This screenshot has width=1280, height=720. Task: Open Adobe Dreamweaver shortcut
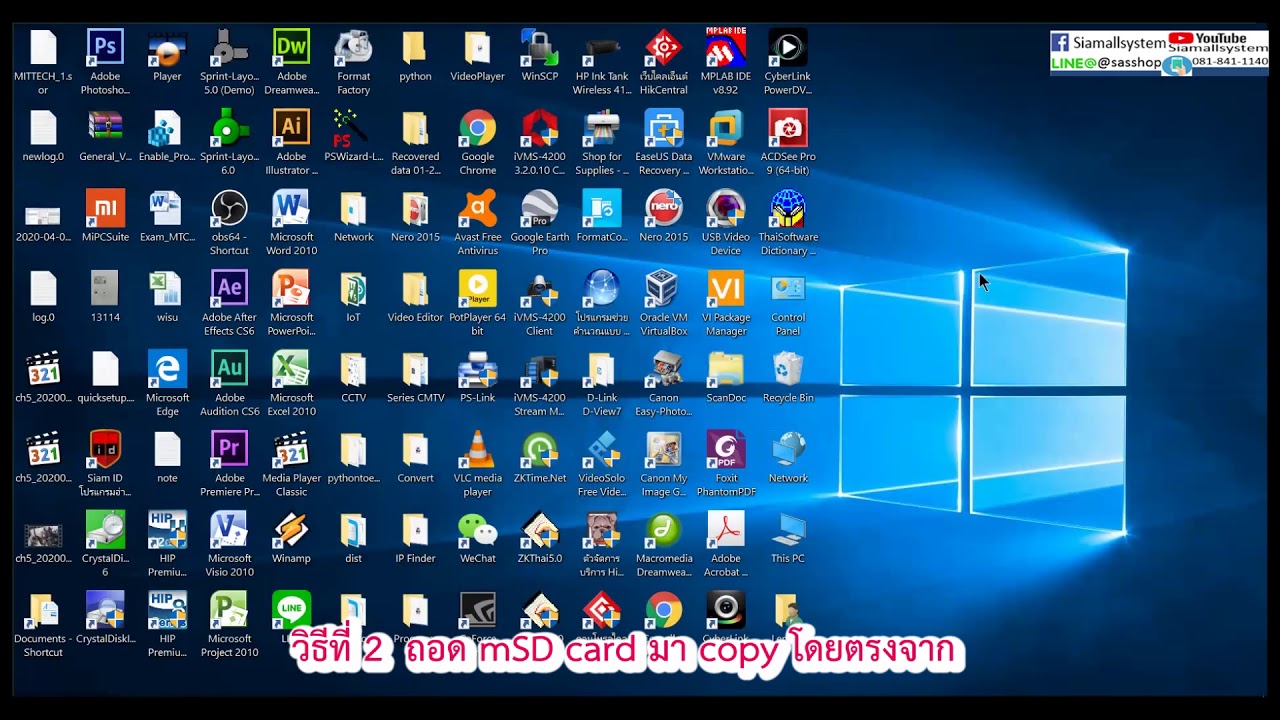pyautogui.click(x=291, y=48)
